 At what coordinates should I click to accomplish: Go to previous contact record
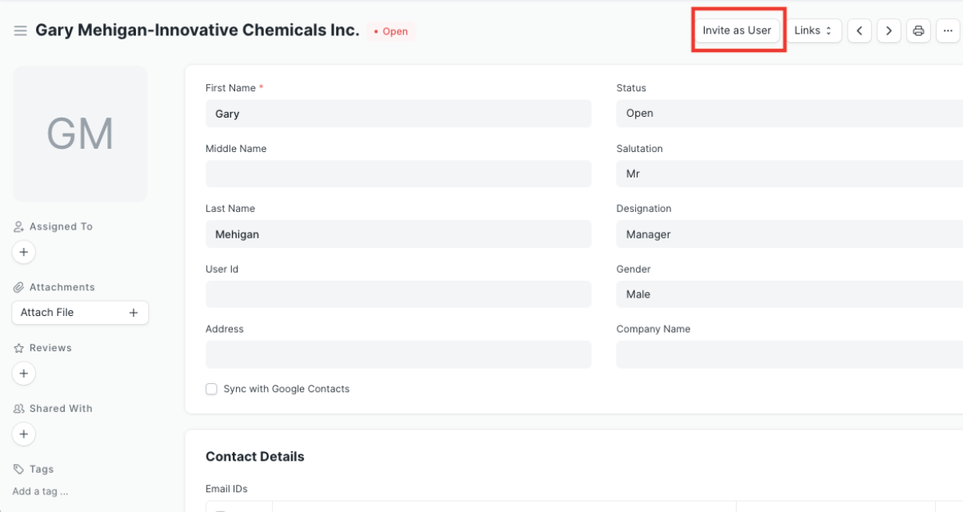(x=859, y=31)
